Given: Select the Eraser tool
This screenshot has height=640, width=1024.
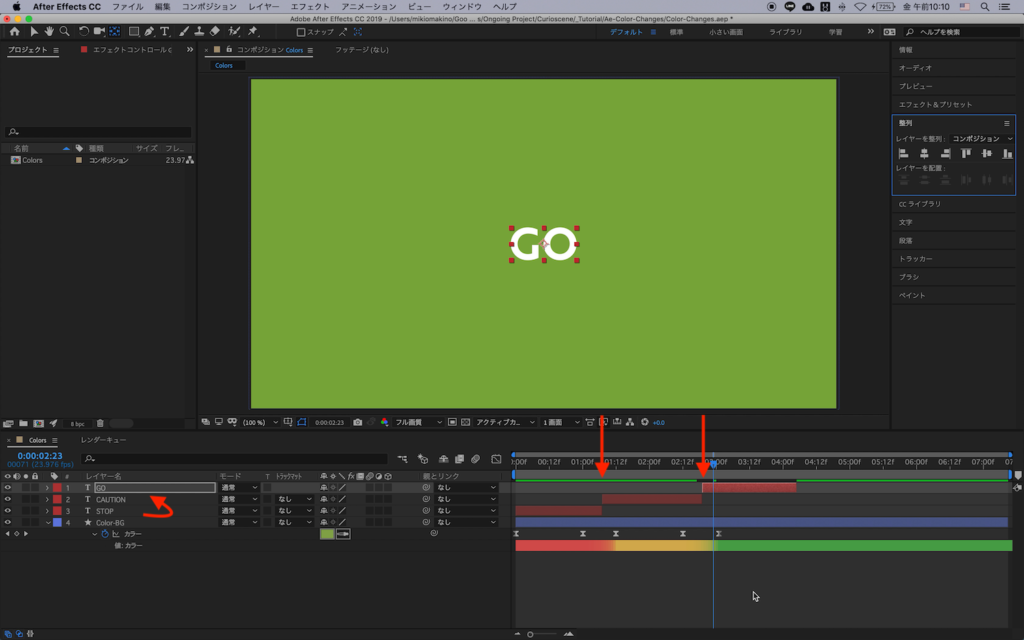Looking at the screenshot, I should [214, 32].
